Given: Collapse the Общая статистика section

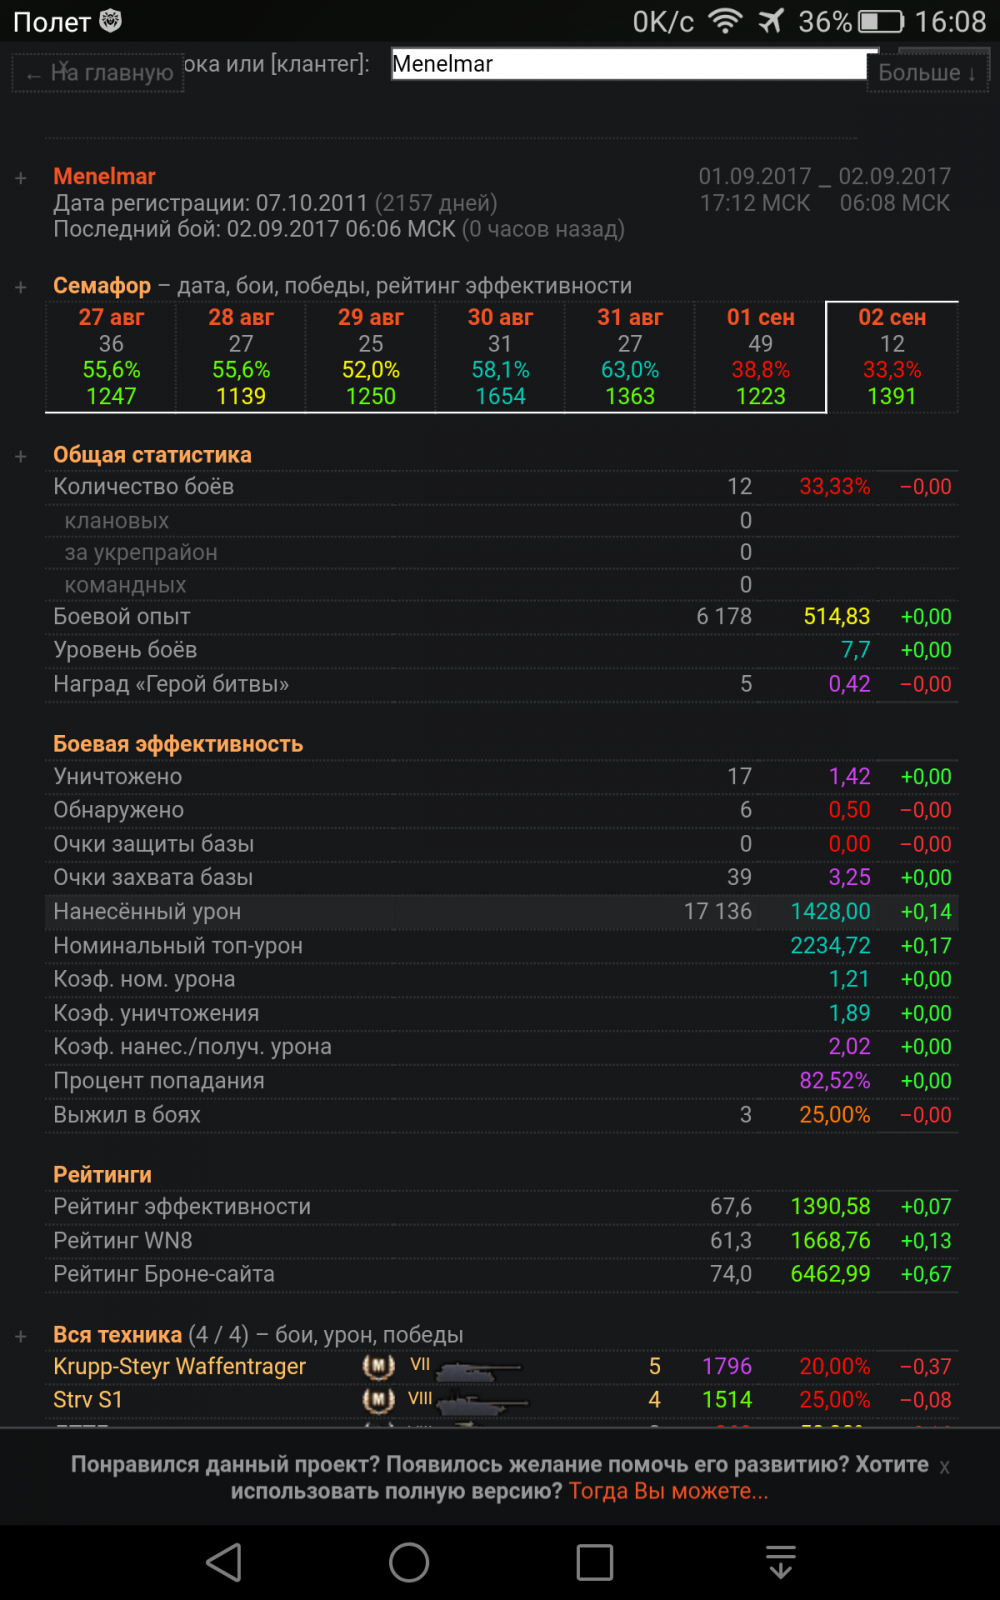Looking at the screenshot, I should (x=21, y=456).
